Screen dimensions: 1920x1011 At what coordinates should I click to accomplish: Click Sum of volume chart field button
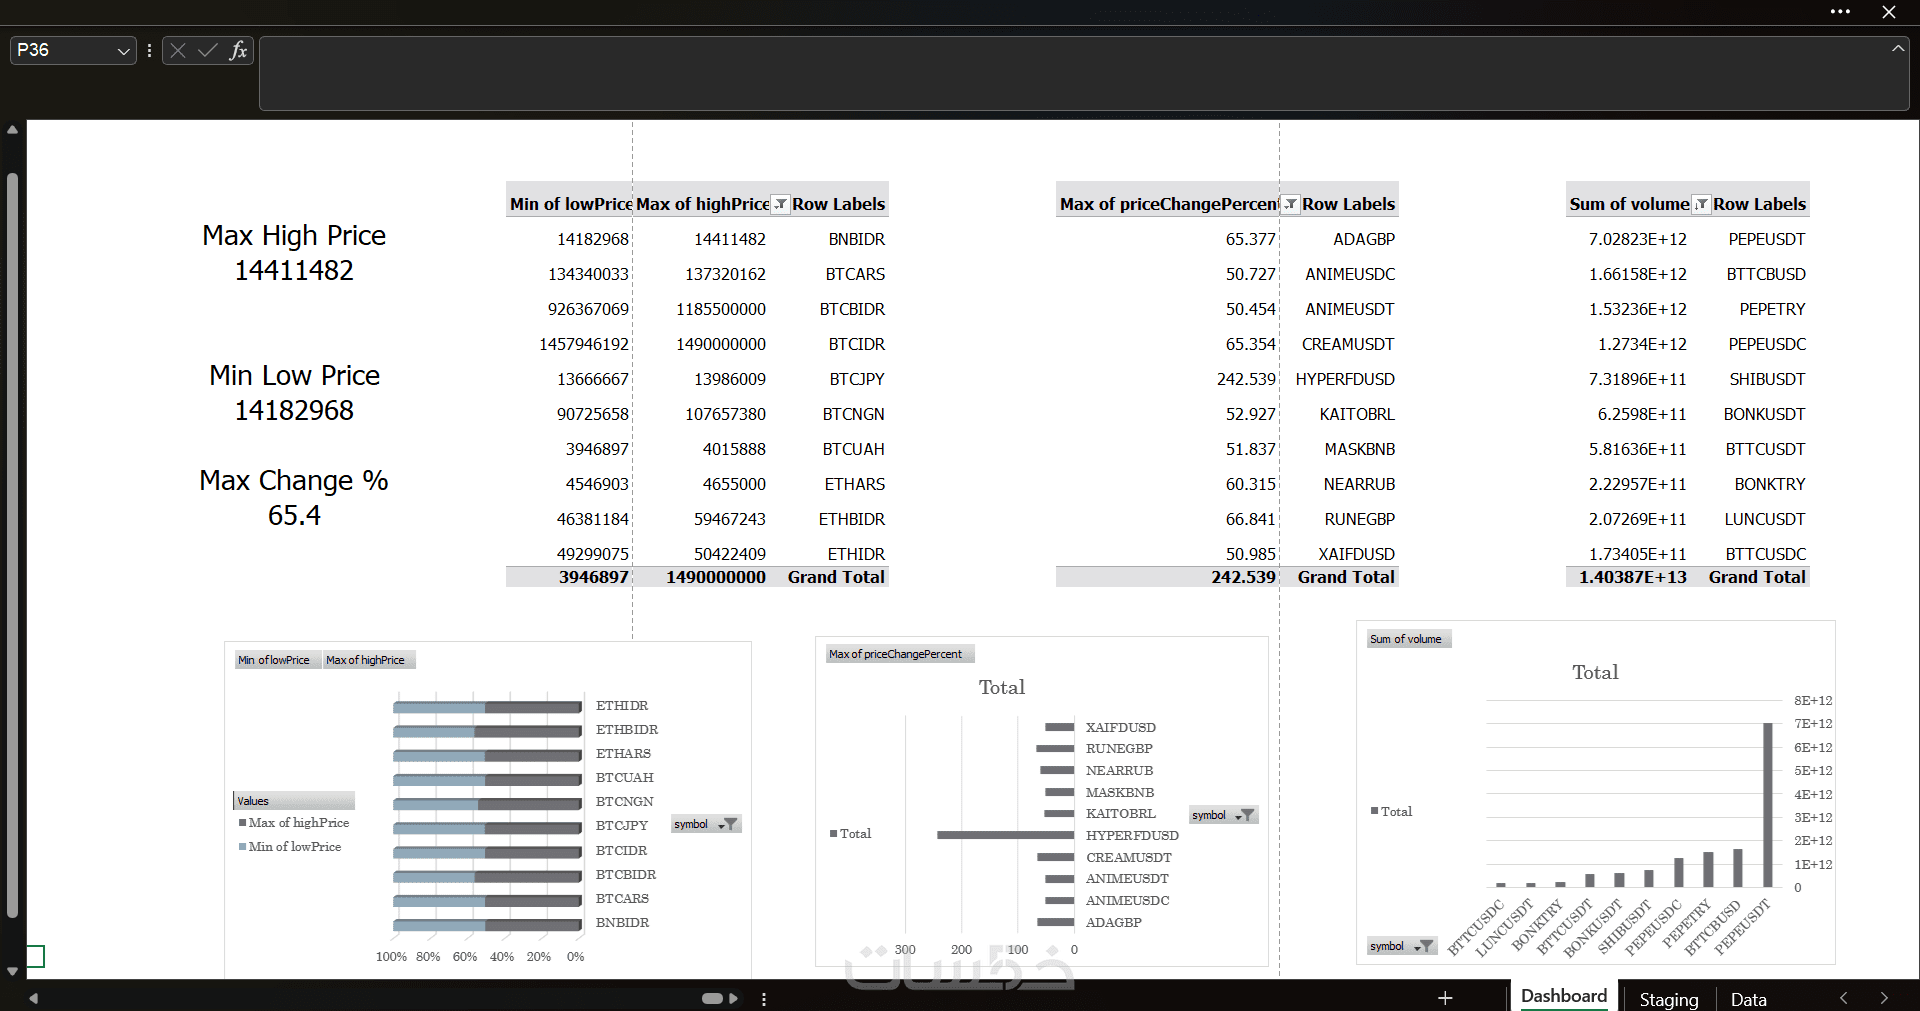click(x=1409, y=639)
